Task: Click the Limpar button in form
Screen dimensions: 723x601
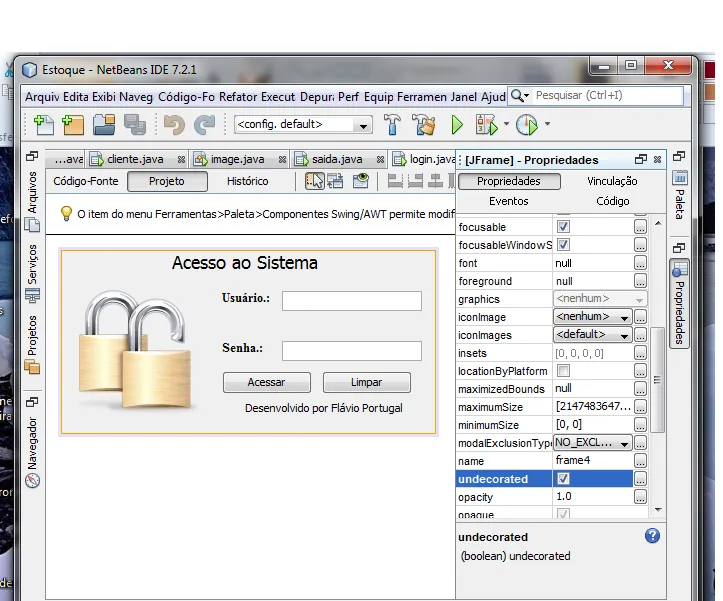Action: click(x=367, y=382)
